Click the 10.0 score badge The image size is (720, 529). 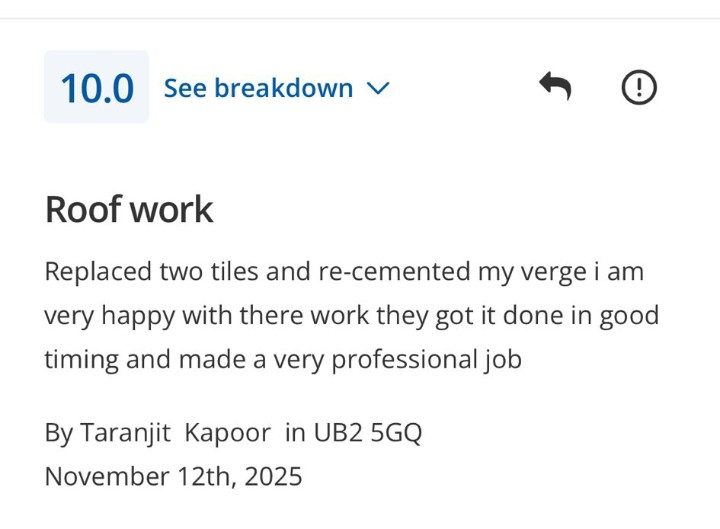point(96,88)
